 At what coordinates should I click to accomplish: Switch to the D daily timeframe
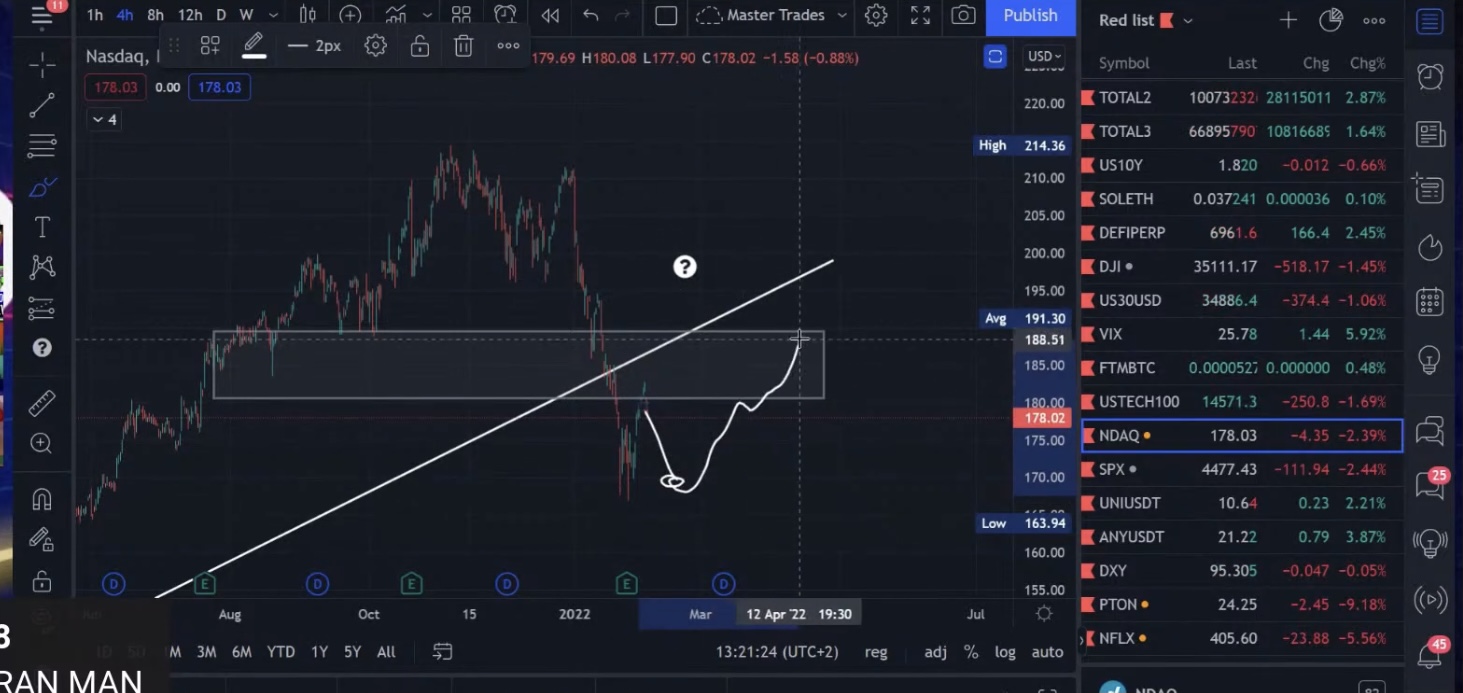tap(220, 15)
